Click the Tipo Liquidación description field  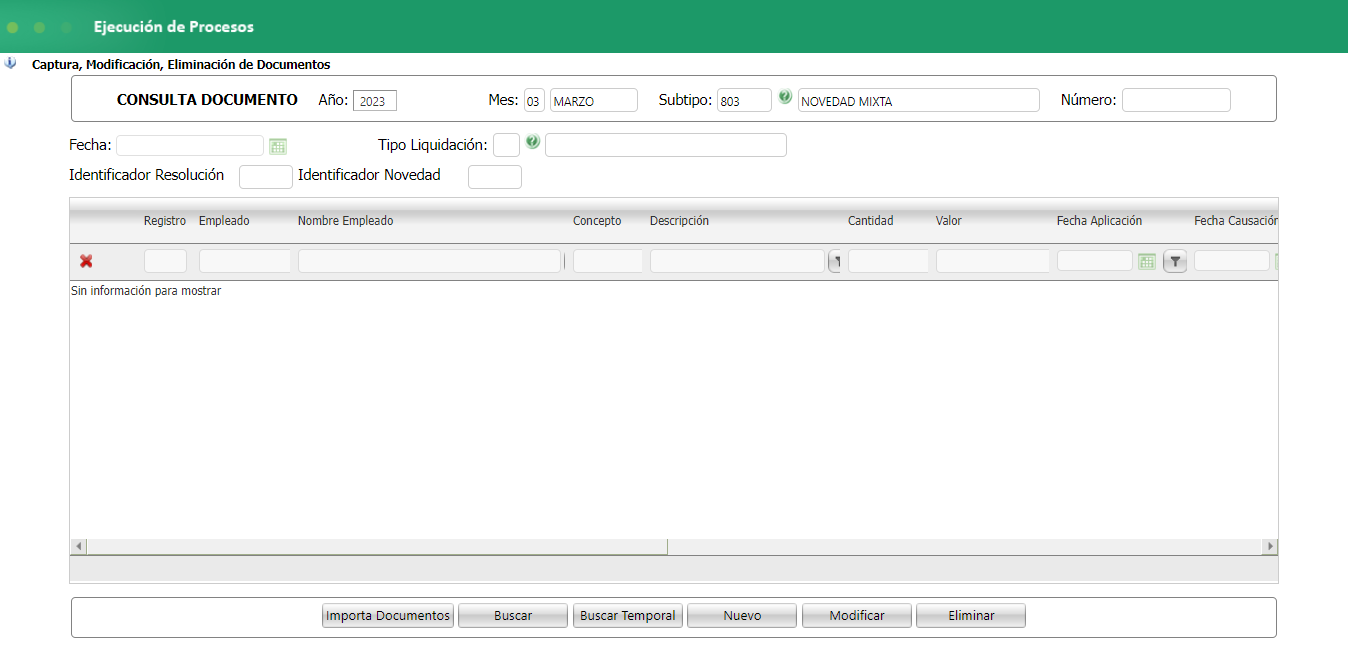click(x=666, y=145)
